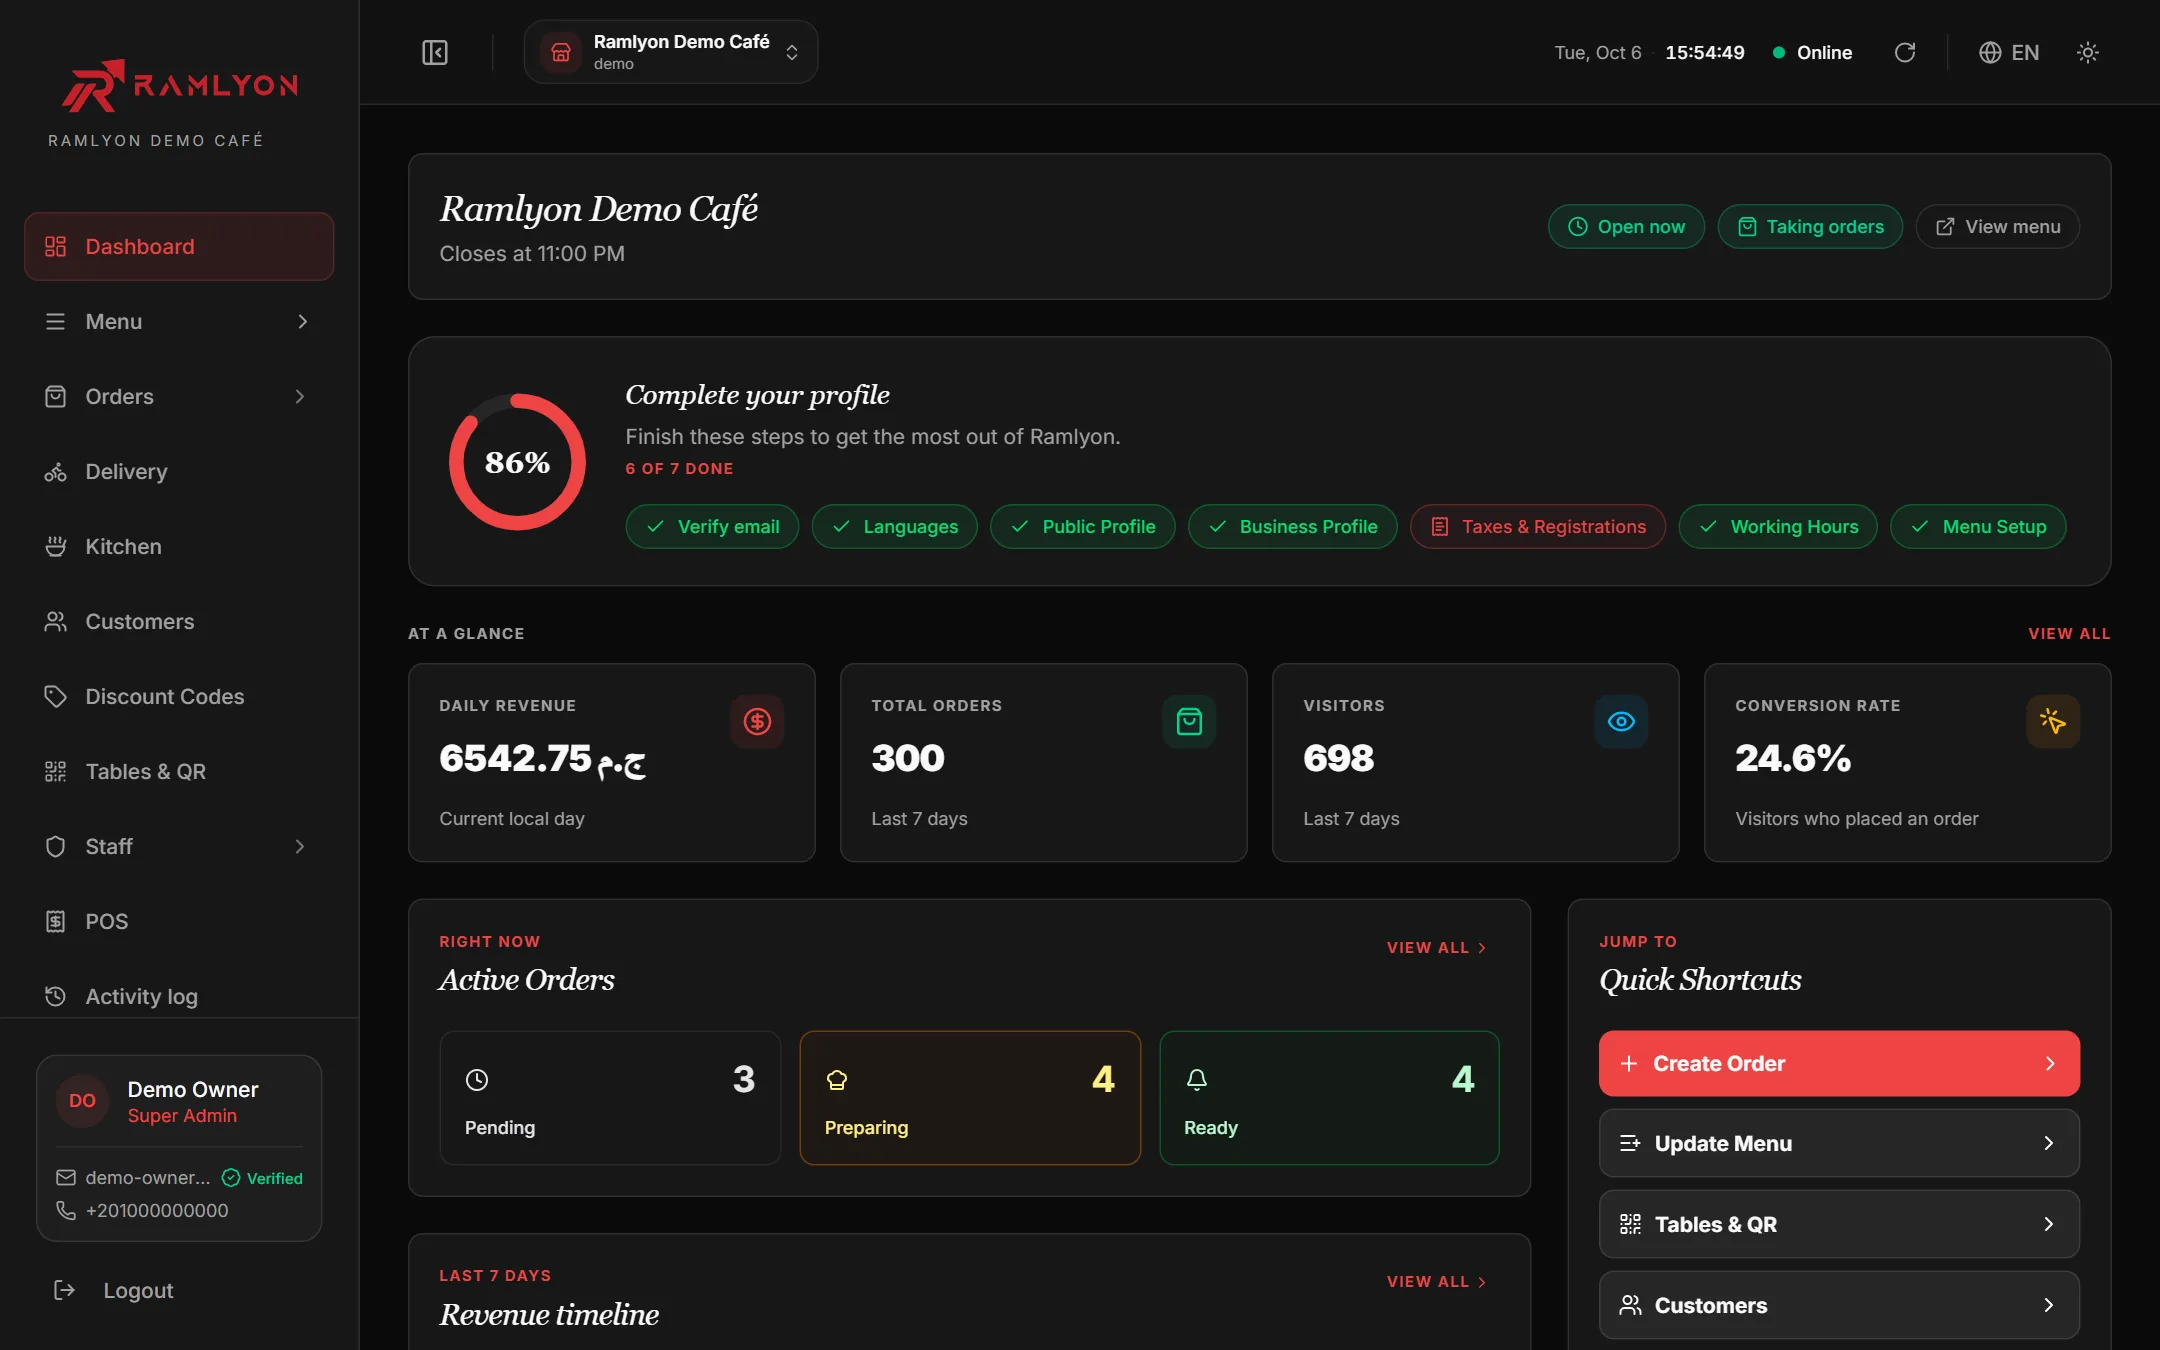Image resolution: width=2160 pixels, height=1350 pixels.
Task: Open Activity log history icon
Action: coord(55,996)
